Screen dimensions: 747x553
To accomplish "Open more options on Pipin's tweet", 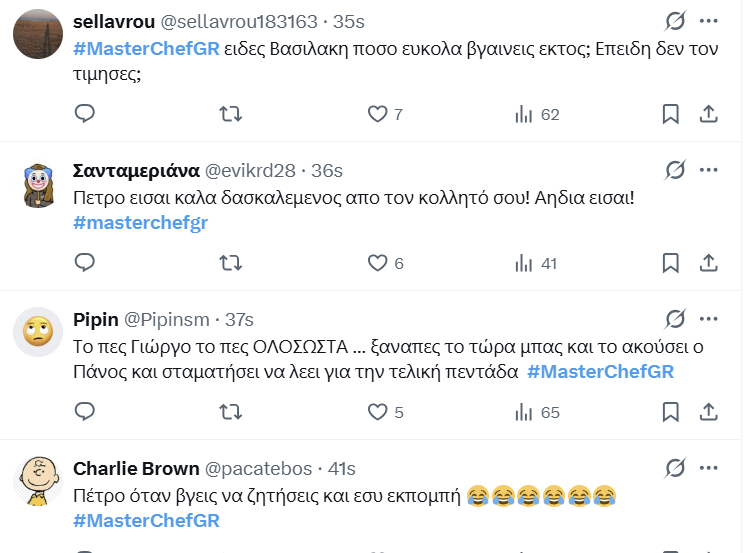I will (x=708, y=319).
